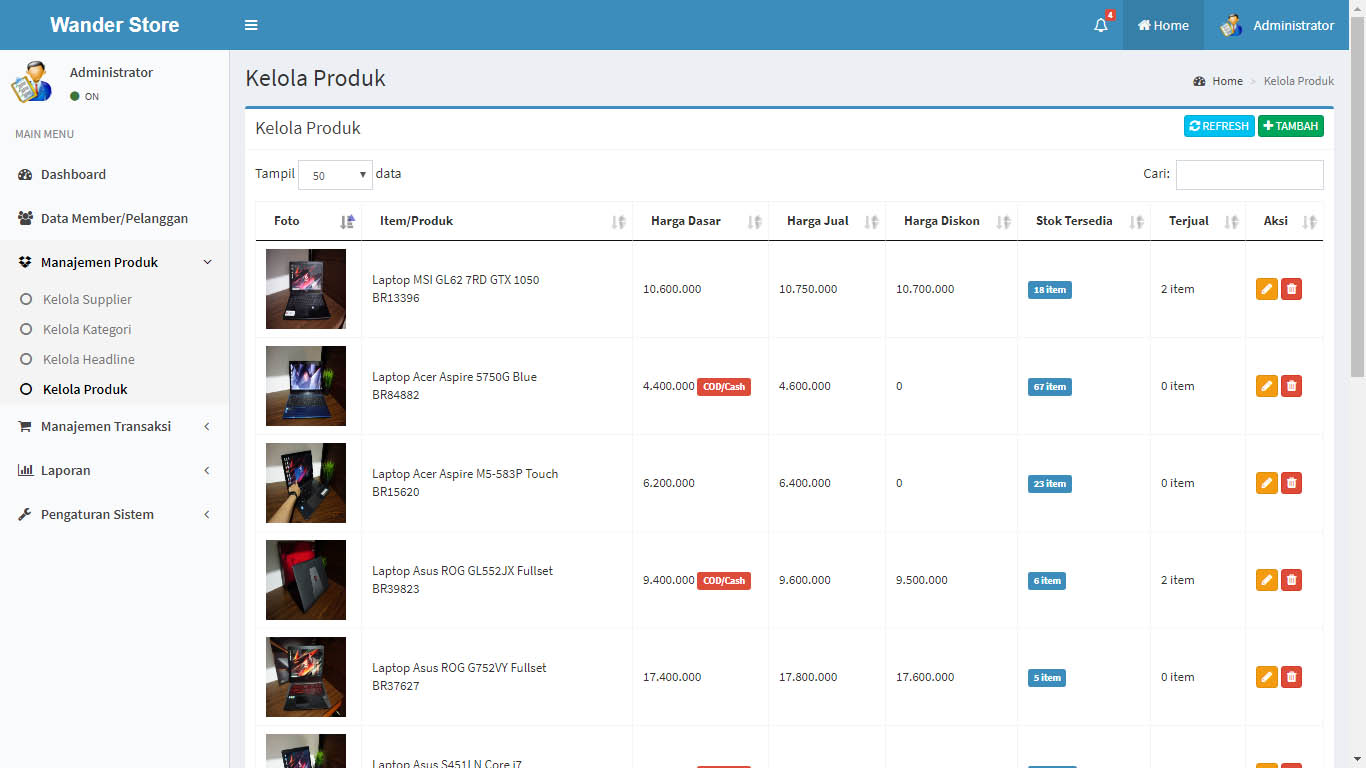Click the ON status indicator
1366x768 pixels.
tap(85, 97)
